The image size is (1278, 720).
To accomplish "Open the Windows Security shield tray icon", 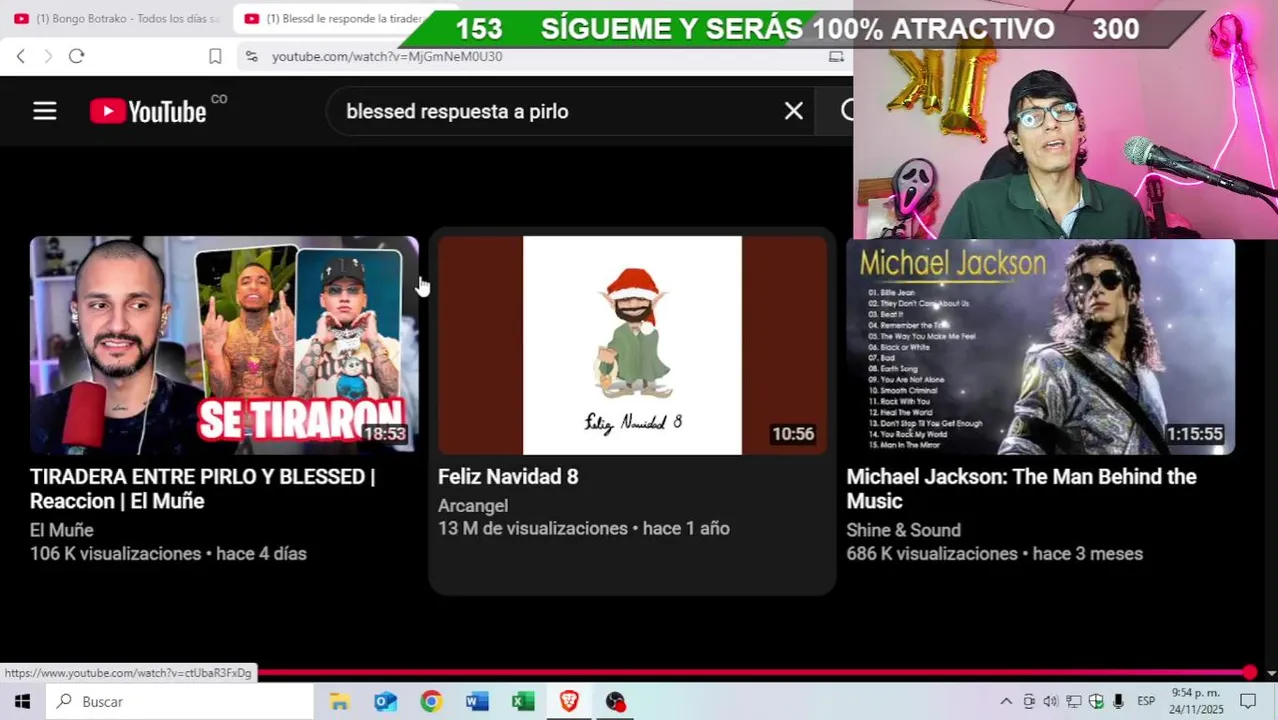I will click(x=1096, y=701).
